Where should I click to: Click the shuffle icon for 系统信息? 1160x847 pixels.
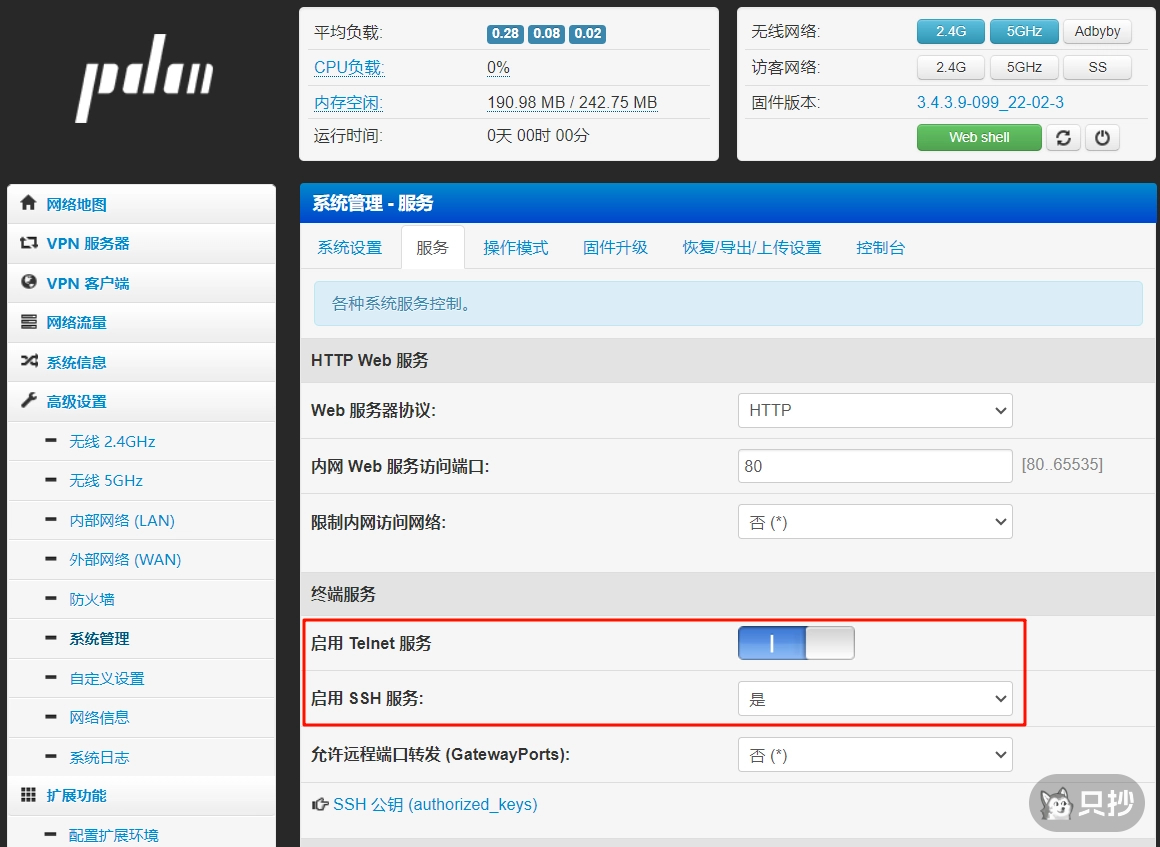click(x=29, y=362)
